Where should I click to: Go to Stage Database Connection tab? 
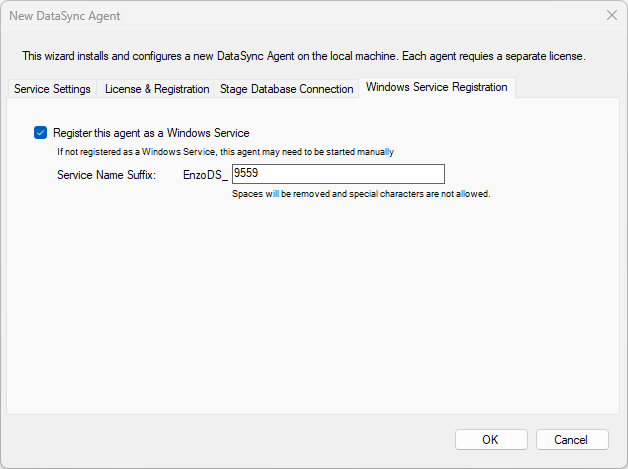[286, 89]
